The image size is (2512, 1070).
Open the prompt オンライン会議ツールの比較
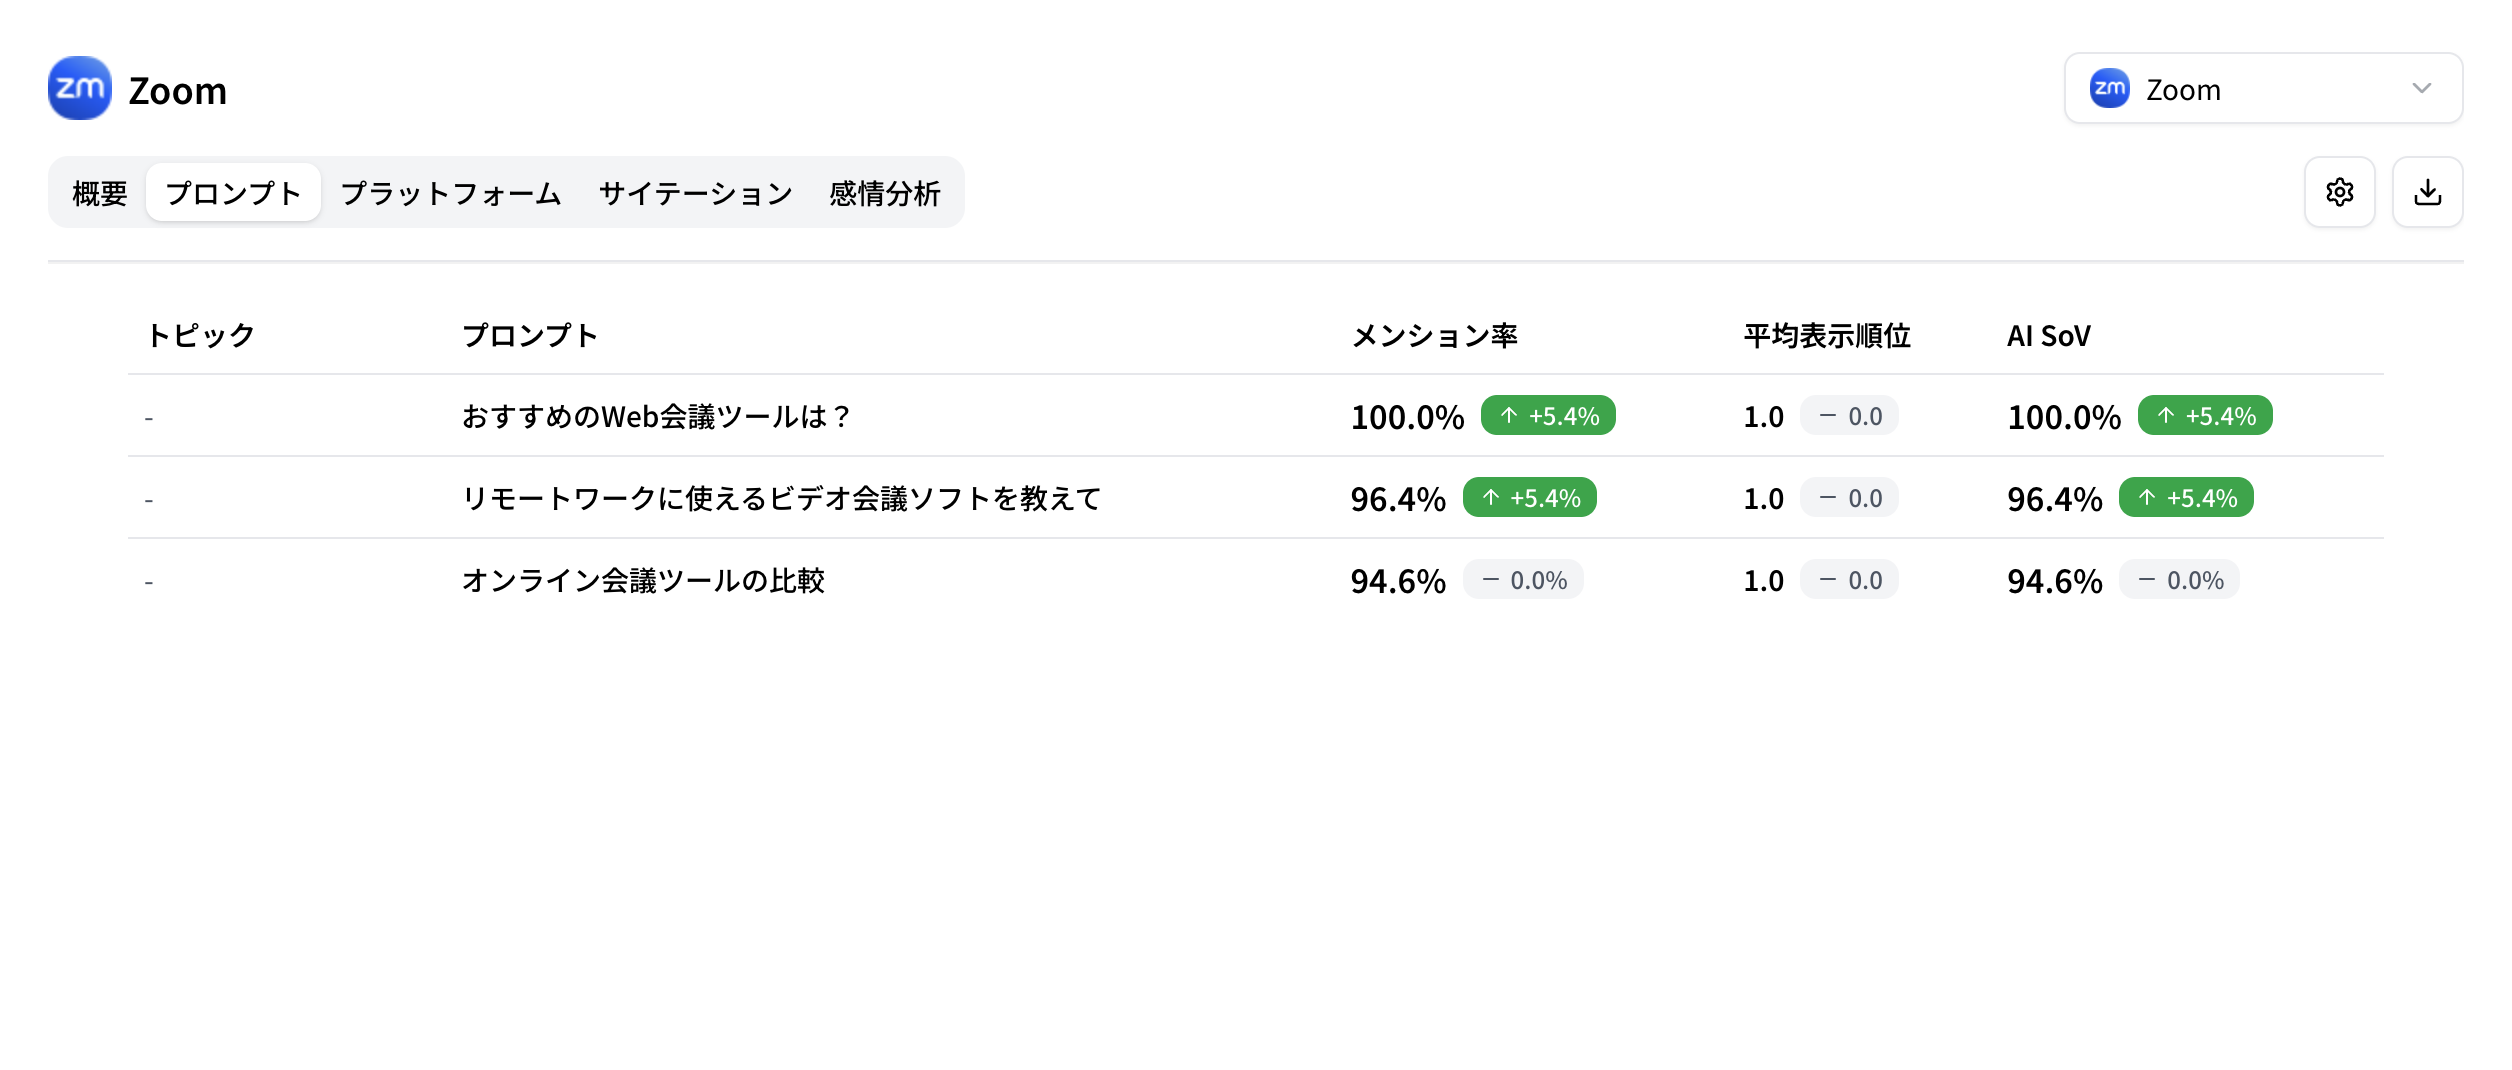click(x=644, y=580)
